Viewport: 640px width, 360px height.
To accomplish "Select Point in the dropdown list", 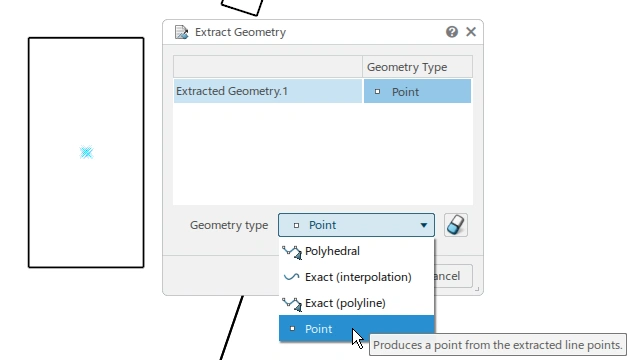I will 356,329.
